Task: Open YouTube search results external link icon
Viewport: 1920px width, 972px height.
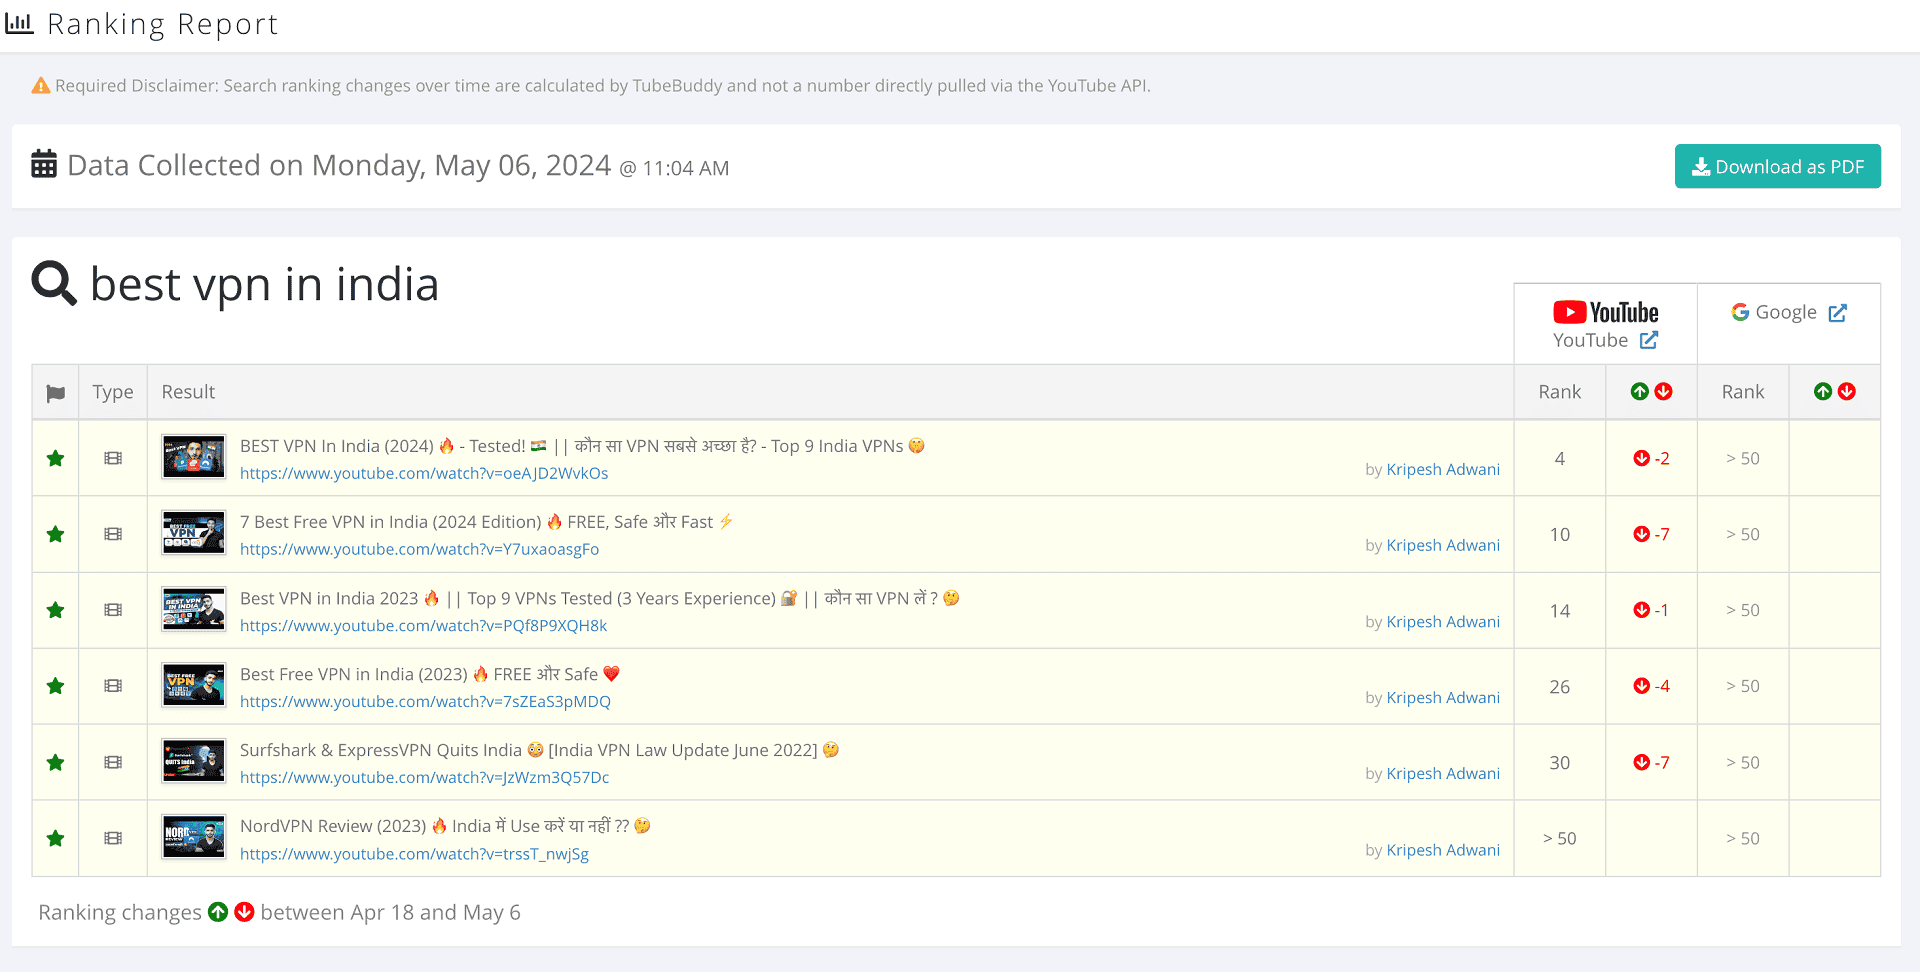Action: coord(1649,341)
